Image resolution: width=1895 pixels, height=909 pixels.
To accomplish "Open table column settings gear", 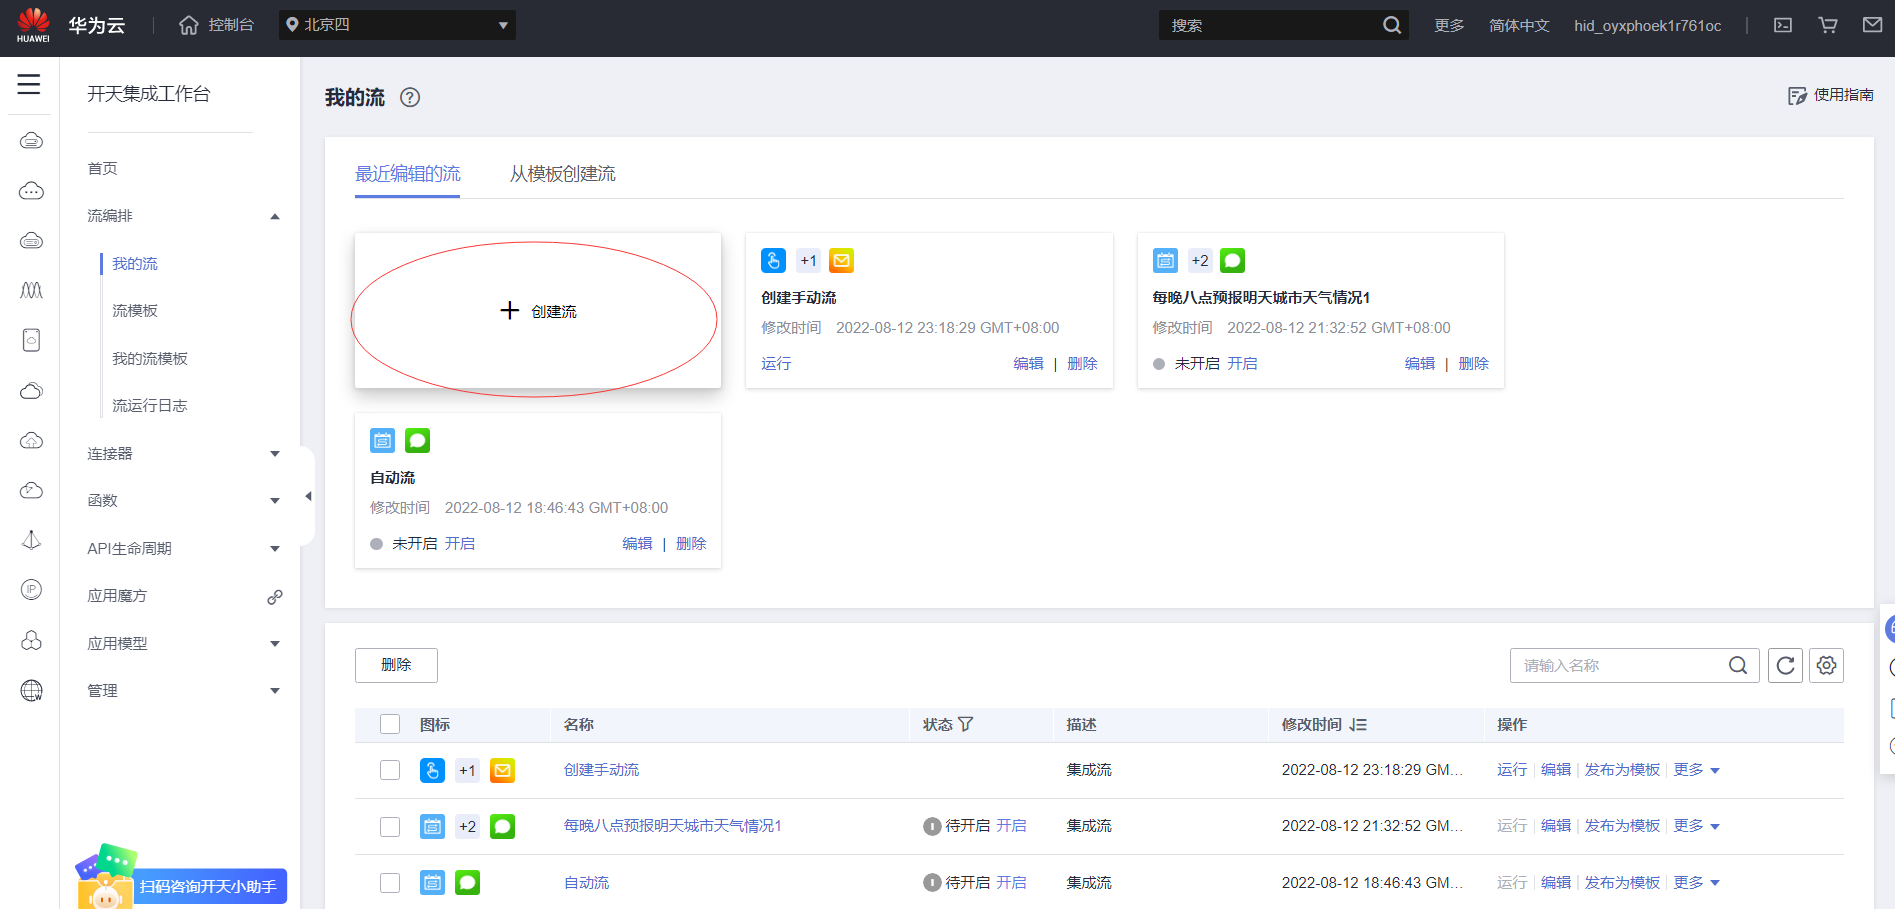I will tap(1827, 665).
